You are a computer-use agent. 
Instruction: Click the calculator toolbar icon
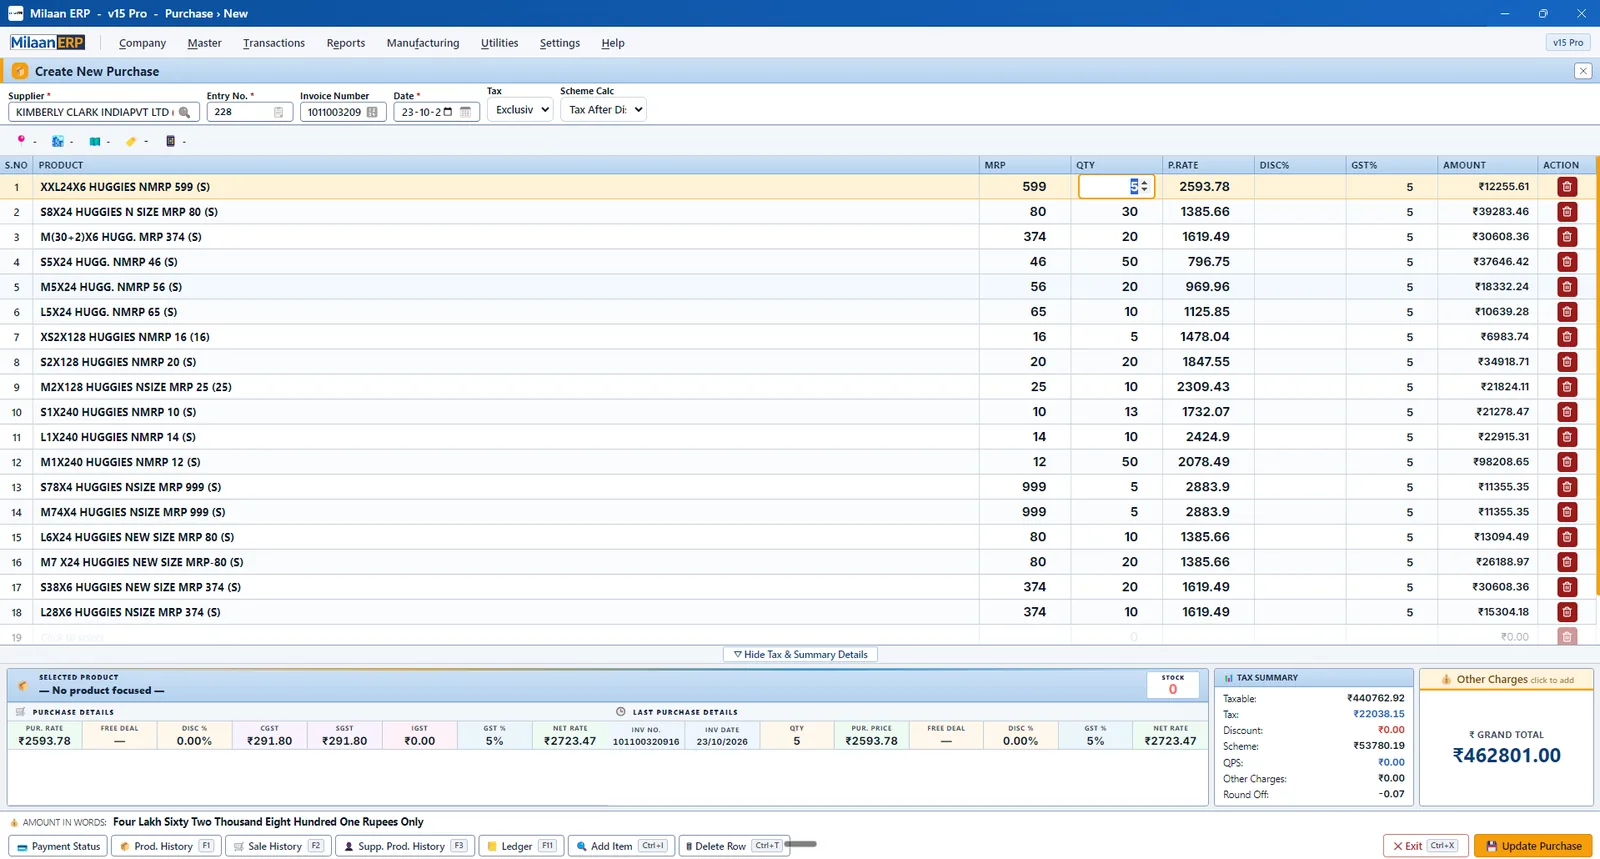click(x=170, y=141)
